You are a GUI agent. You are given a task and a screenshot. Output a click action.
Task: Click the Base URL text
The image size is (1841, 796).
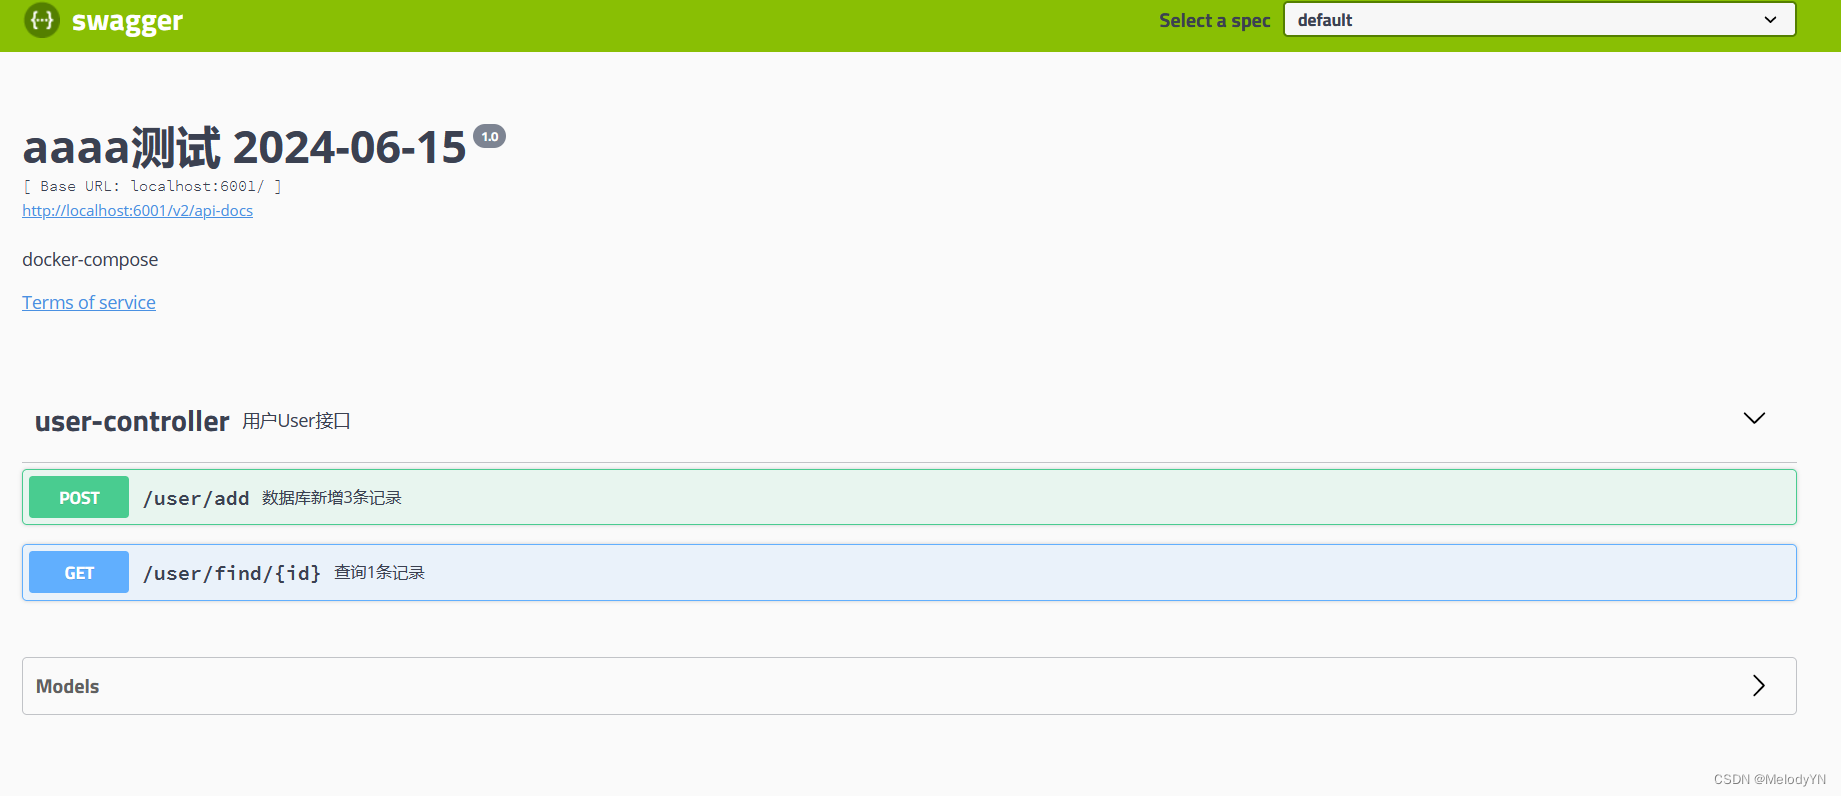click(x=152, y=186)
